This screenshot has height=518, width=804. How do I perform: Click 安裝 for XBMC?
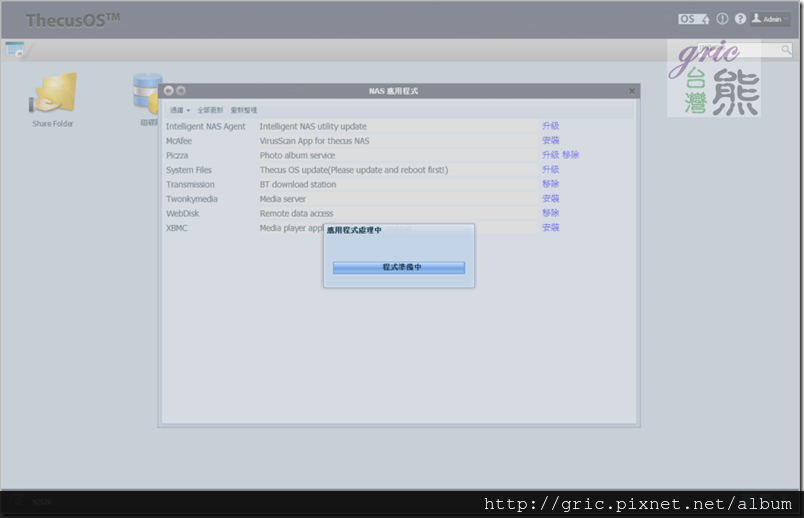coord(551,227)
